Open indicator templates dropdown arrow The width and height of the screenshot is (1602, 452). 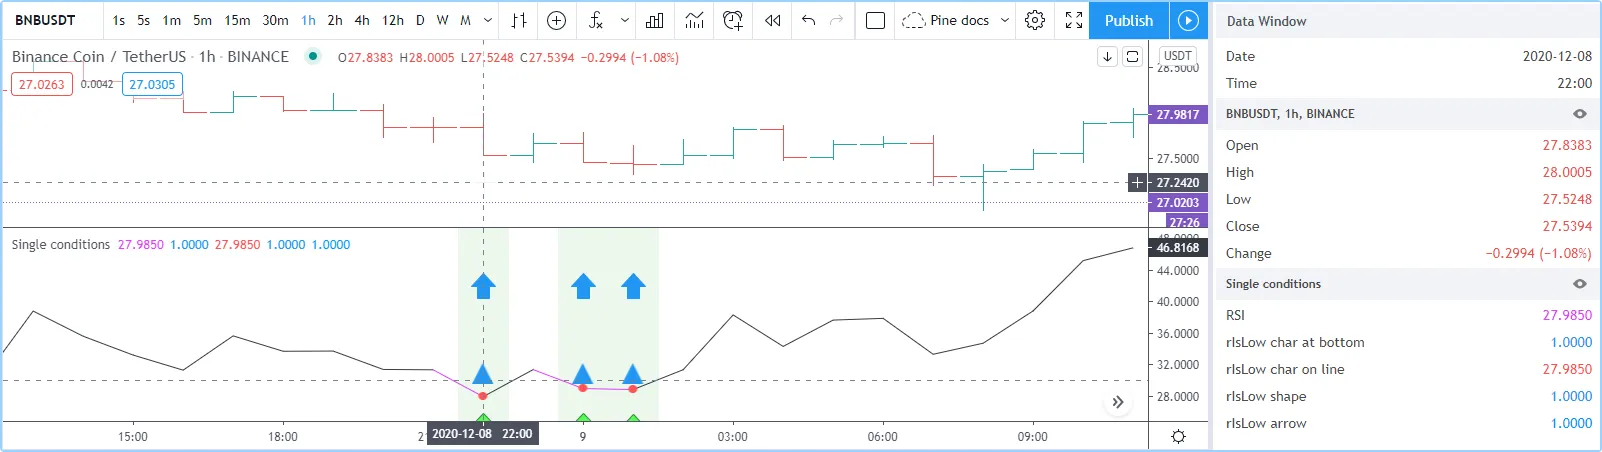coord(625,20)
